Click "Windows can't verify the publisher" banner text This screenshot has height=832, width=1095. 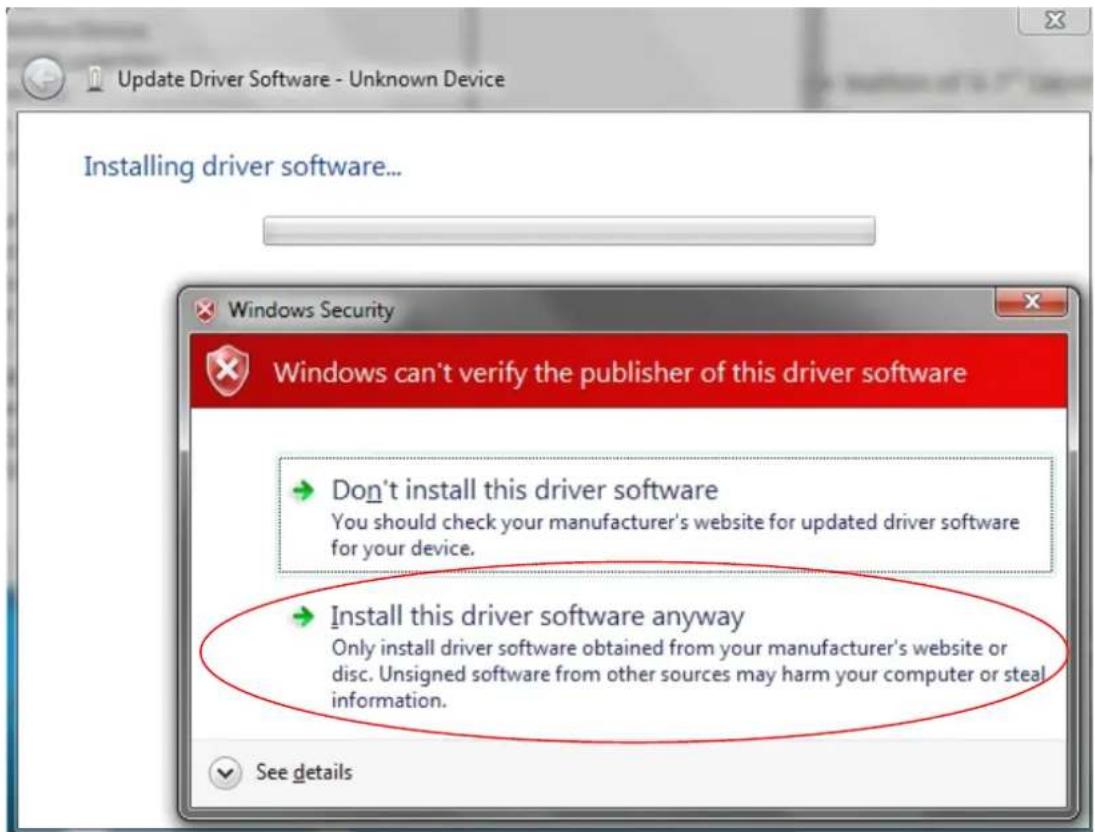tap(619, 372)
